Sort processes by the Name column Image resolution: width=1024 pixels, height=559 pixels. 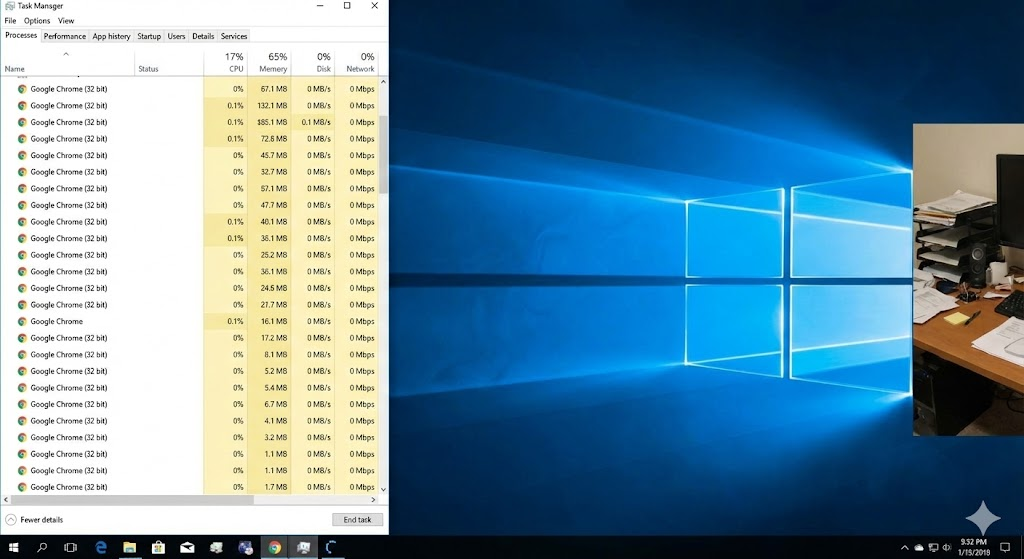pos(67,63)
